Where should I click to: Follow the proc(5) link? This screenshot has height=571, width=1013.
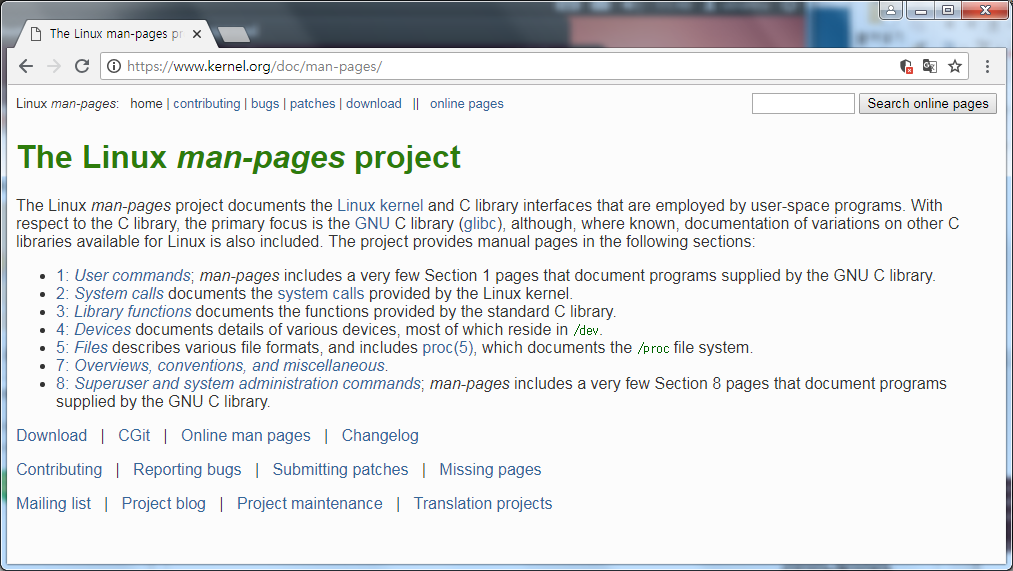pos(448,348)
